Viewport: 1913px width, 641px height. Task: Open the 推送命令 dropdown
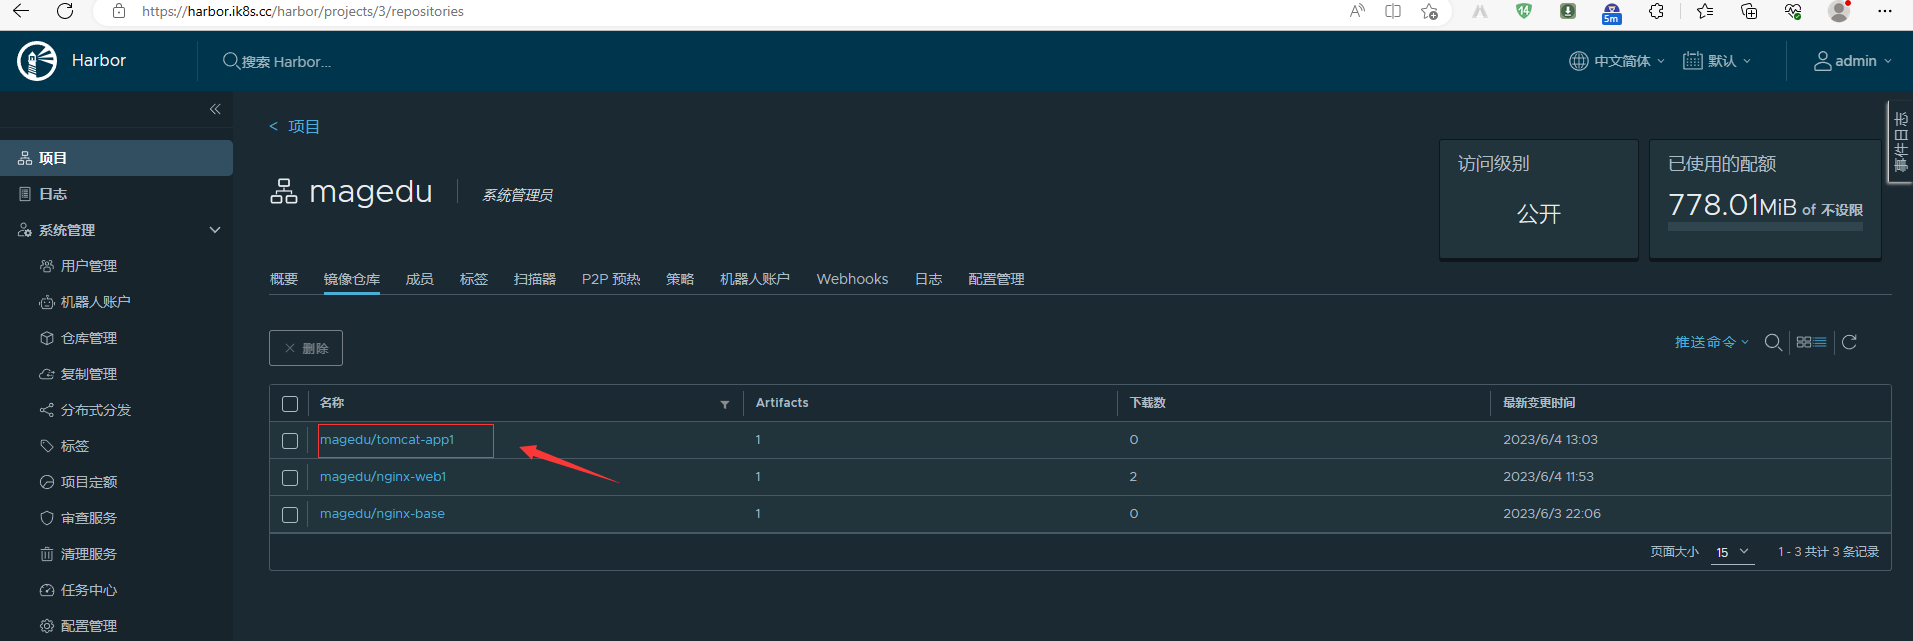pos(1711,342)
